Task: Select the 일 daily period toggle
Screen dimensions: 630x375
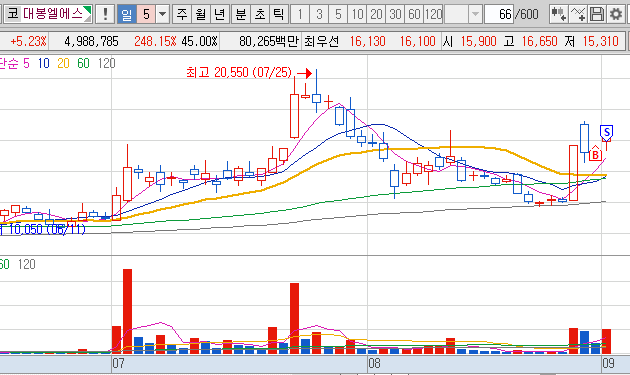Action: coord(127,14)
